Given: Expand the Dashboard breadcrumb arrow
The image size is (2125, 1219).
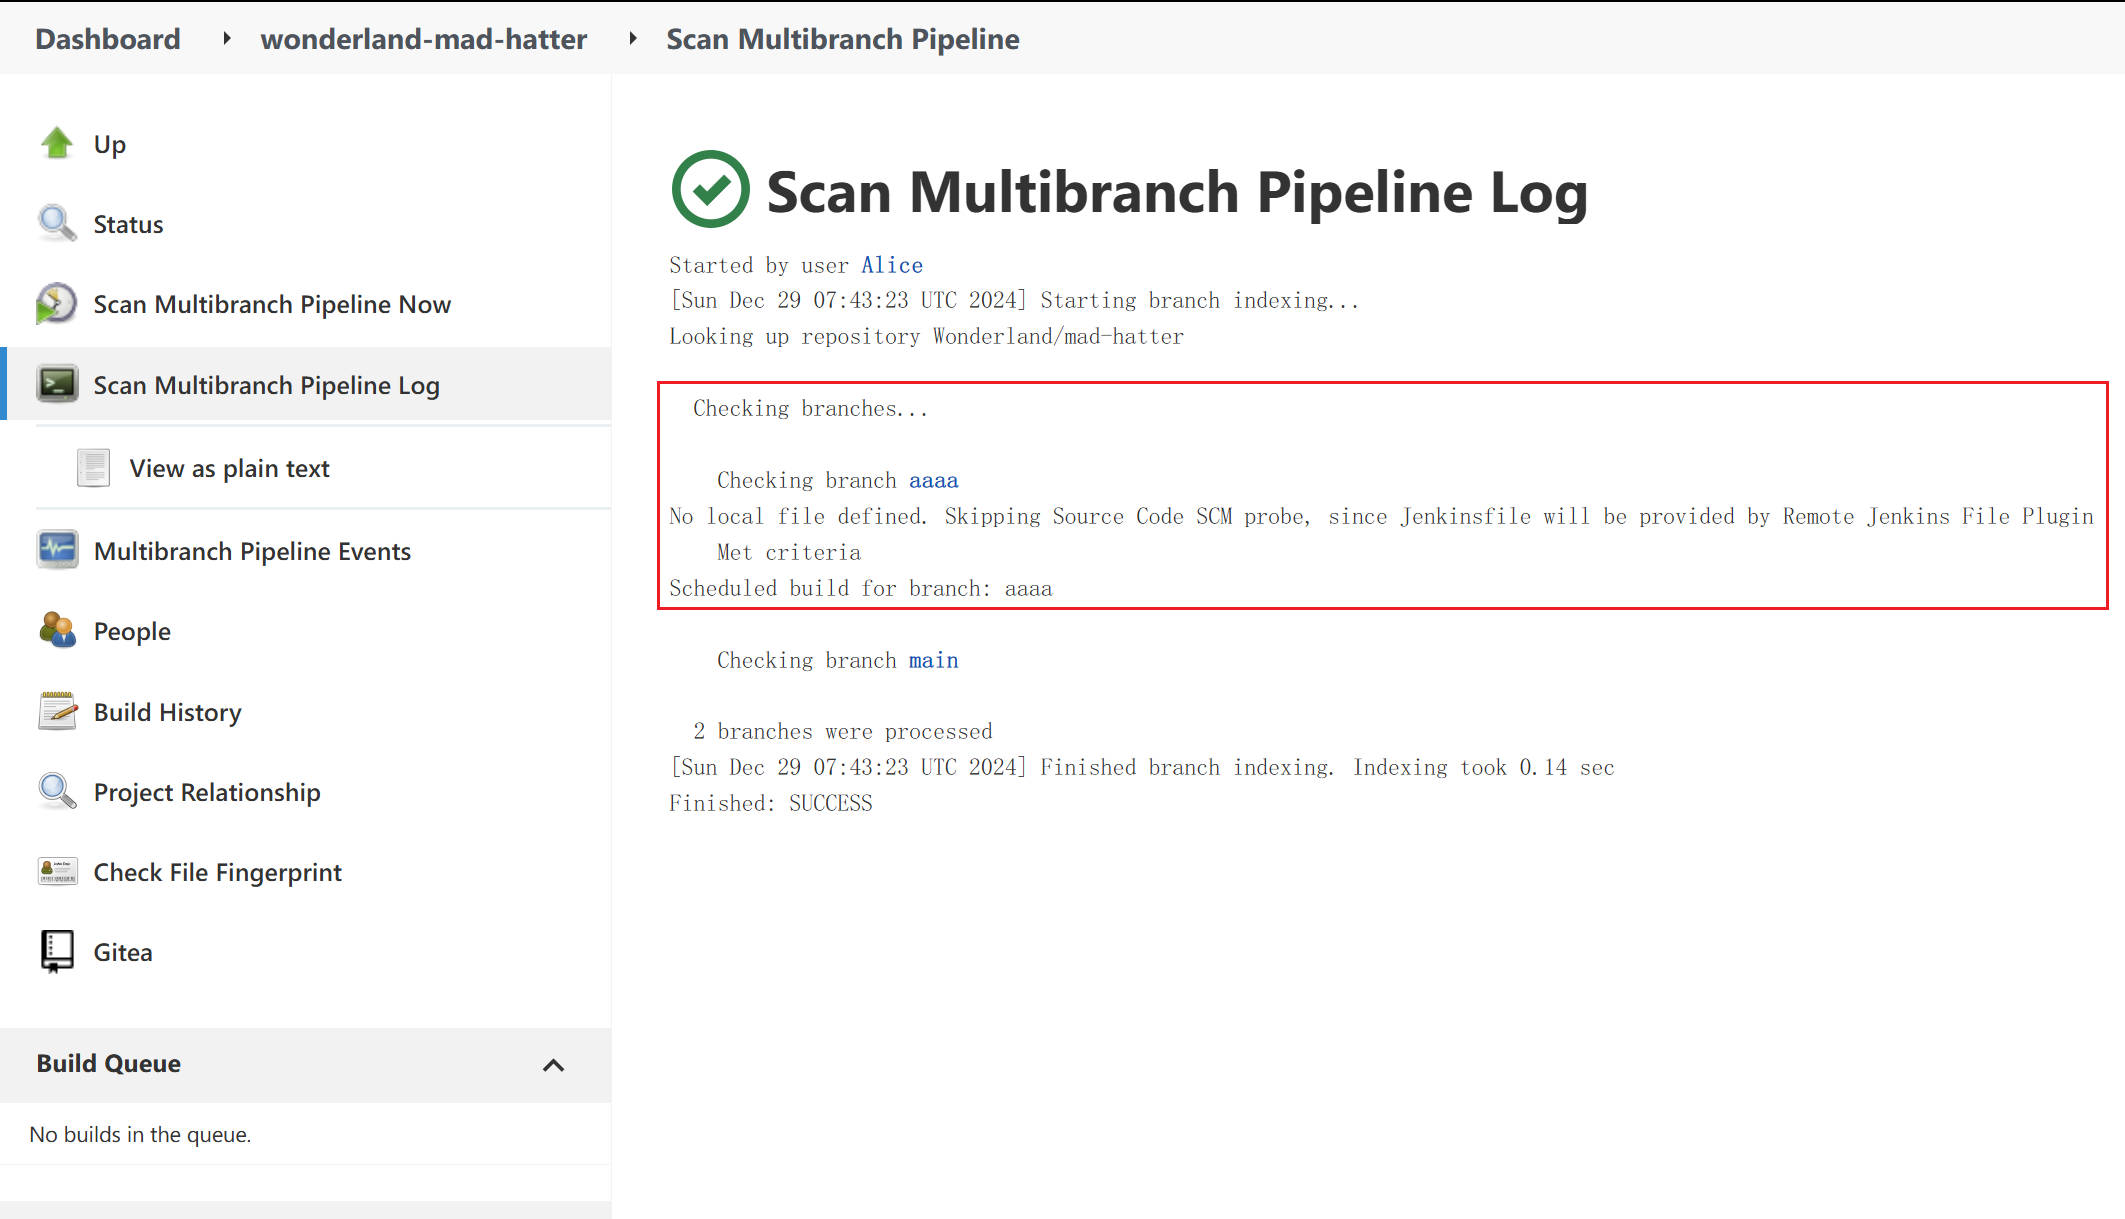Looking at the screenshot, I should (x=227, y=39).
